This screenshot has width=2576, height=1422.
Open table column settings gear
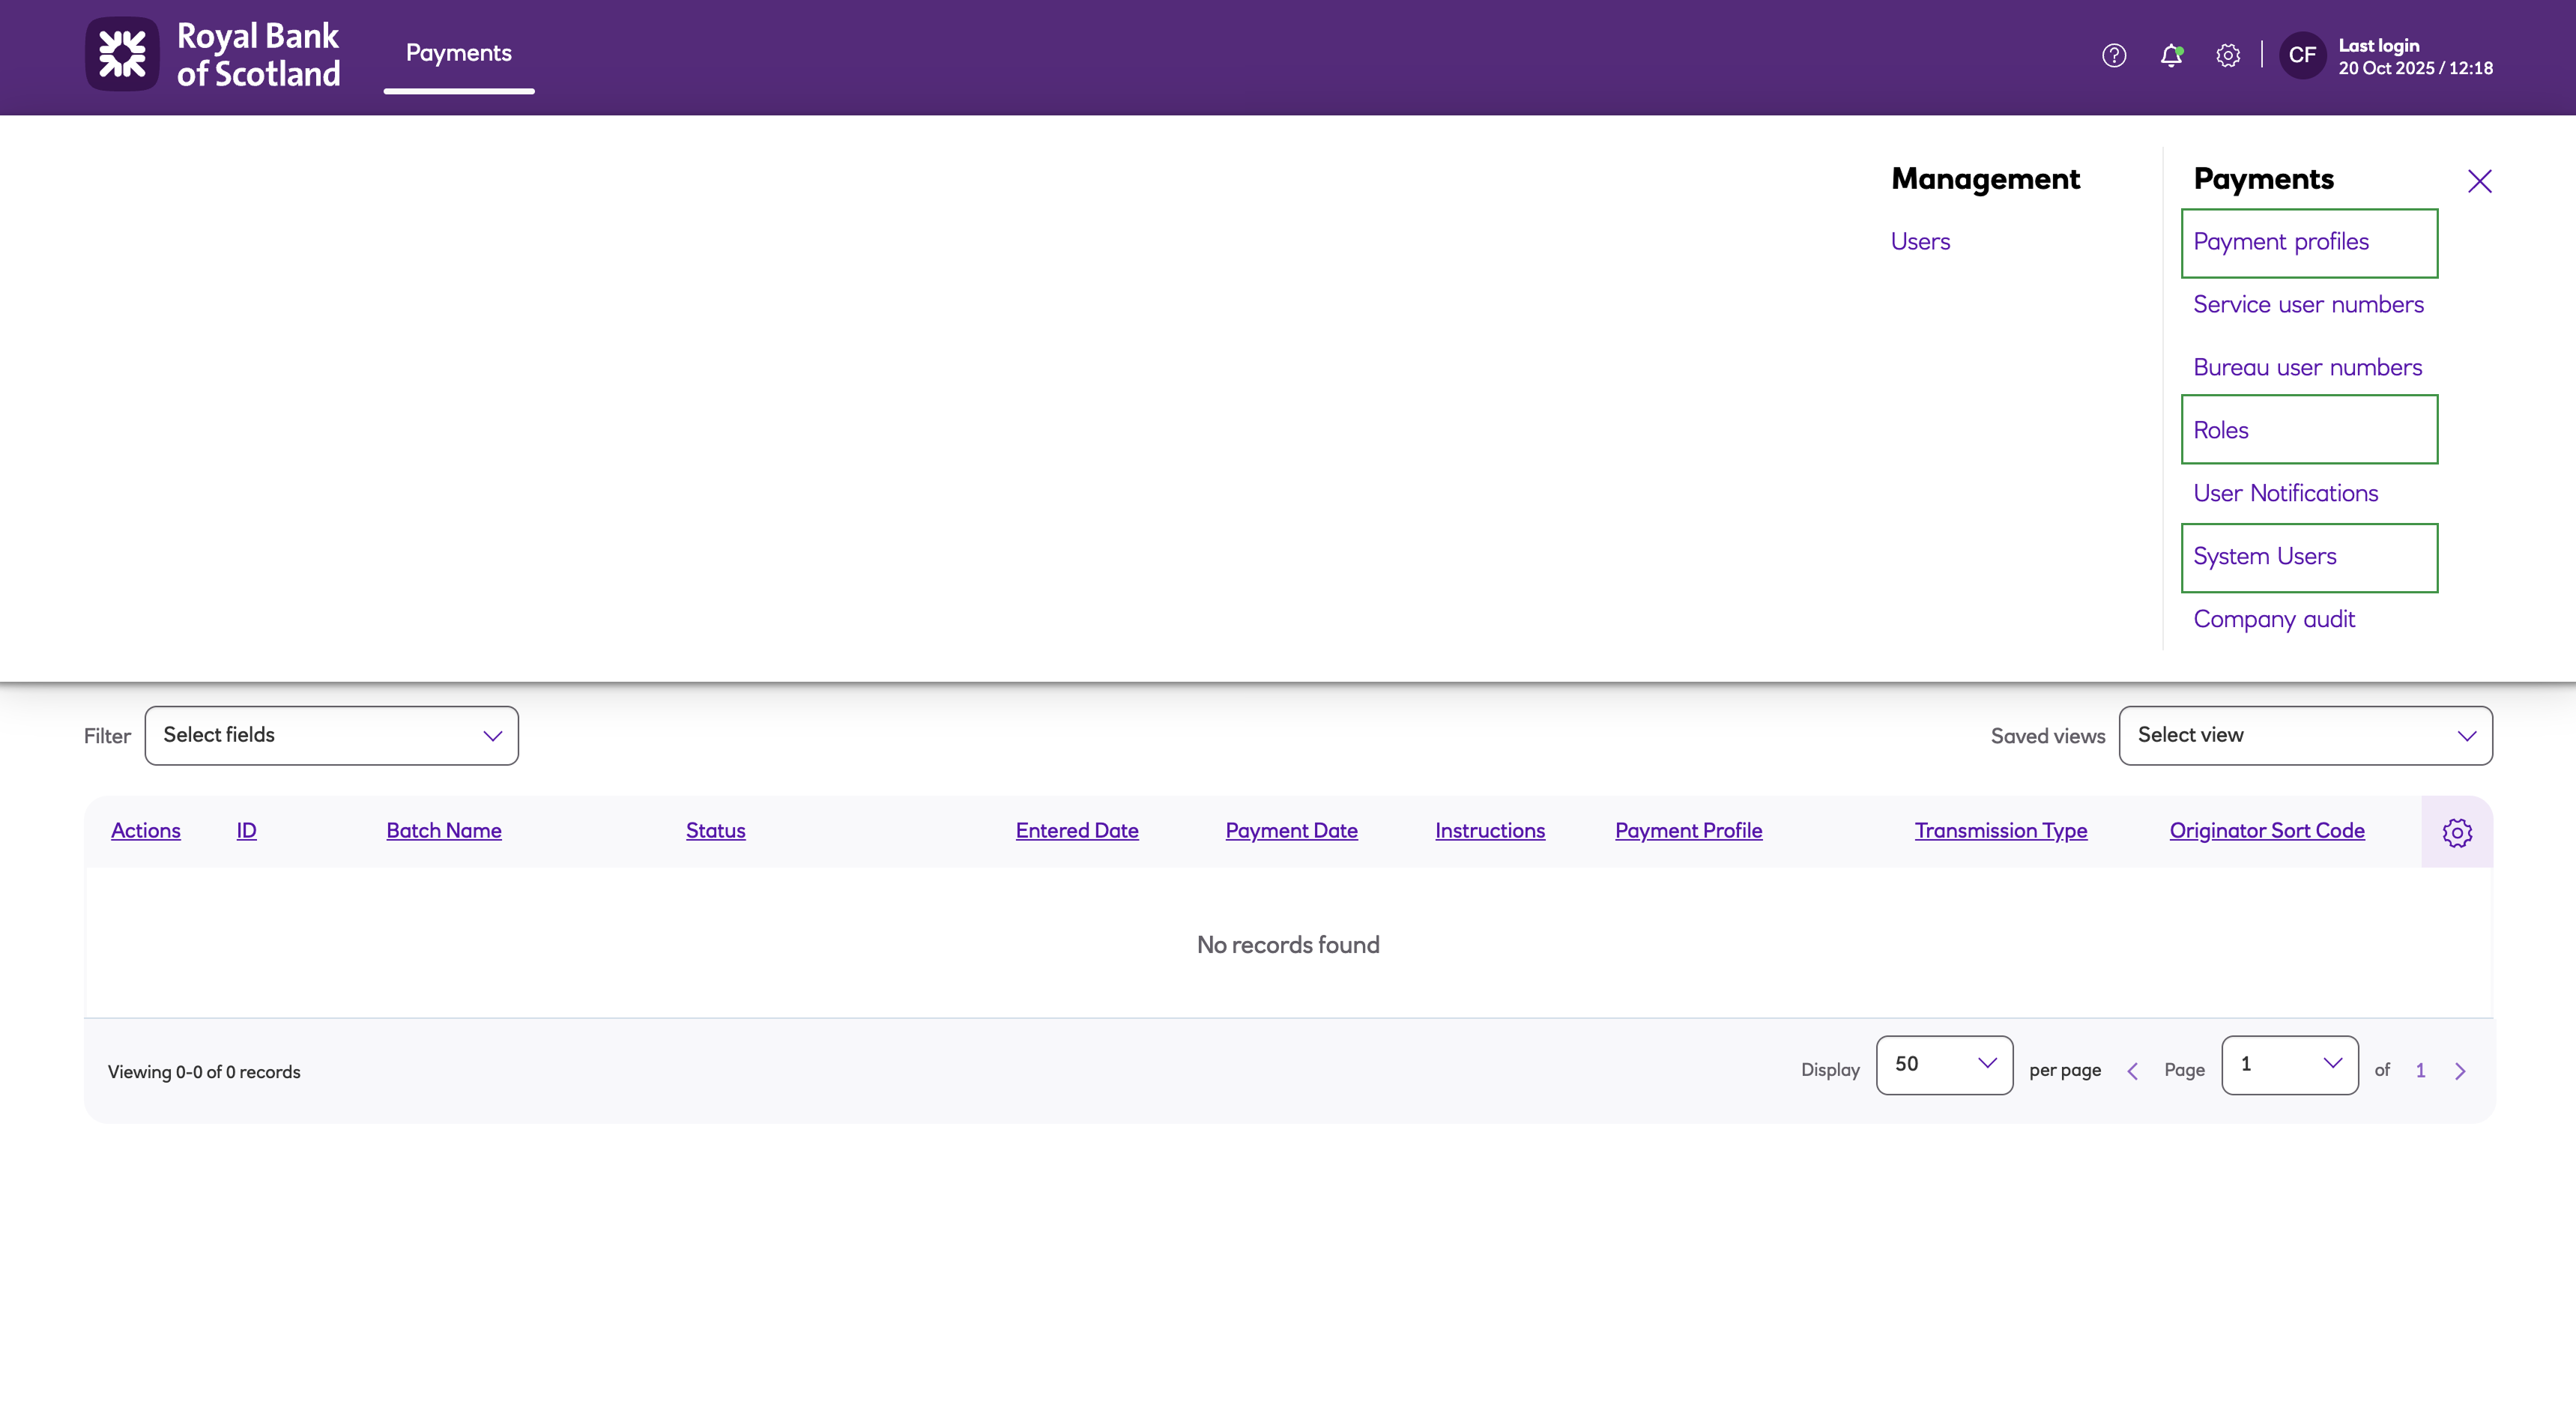[2457, 832]
